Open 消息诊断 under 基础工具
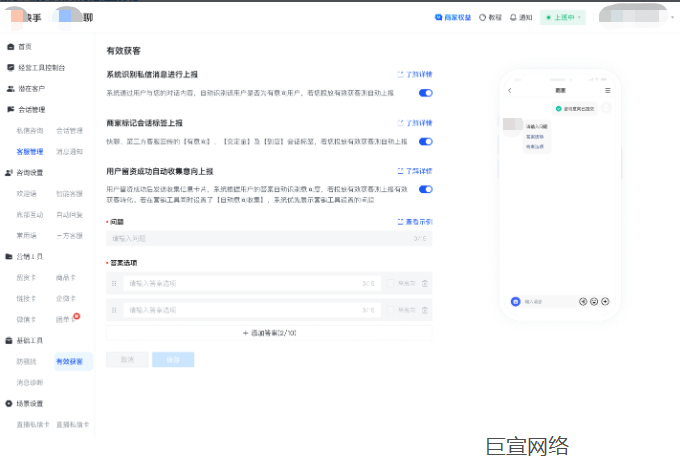The image size is (680, 470). [30, 382]
